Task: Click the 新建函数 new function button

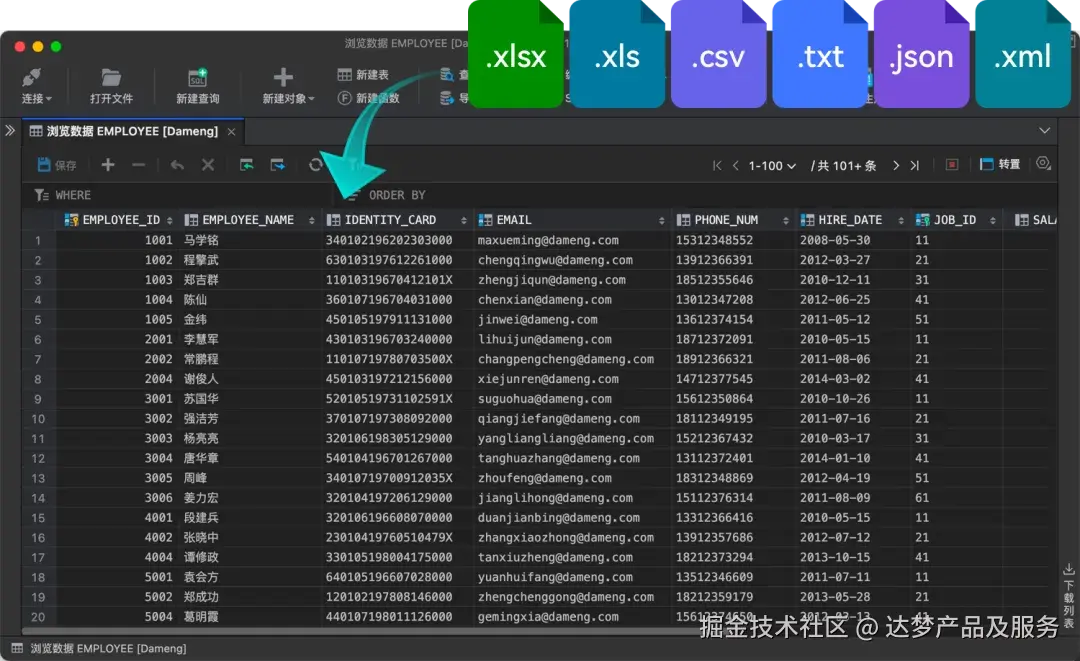Action: tap(368, 98)
